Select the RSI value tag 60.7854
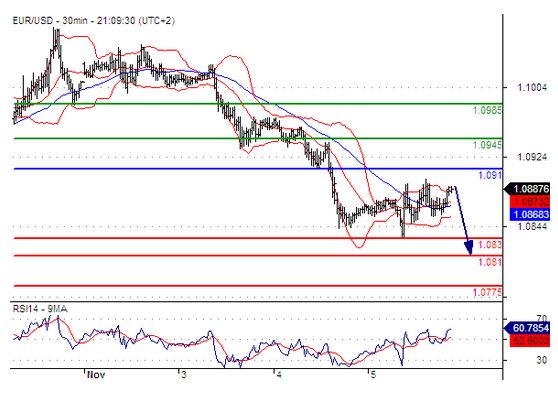 527,328
